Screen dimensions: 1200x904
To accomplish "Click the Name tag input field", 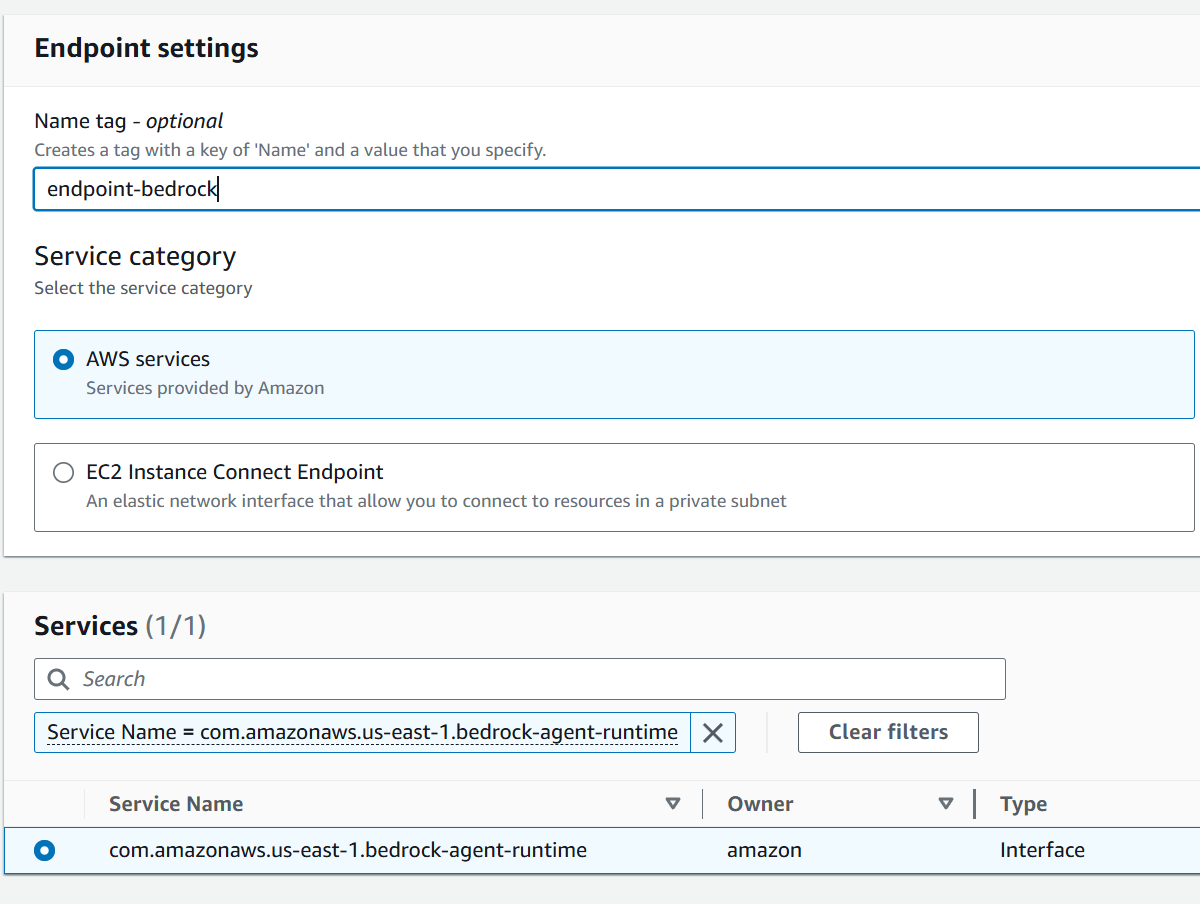I will coord(600,189).
